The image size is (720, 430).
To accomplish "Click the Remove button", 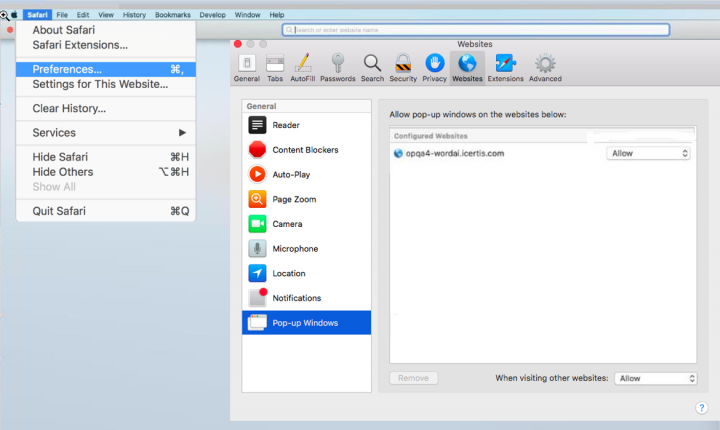I will (413, 378).
